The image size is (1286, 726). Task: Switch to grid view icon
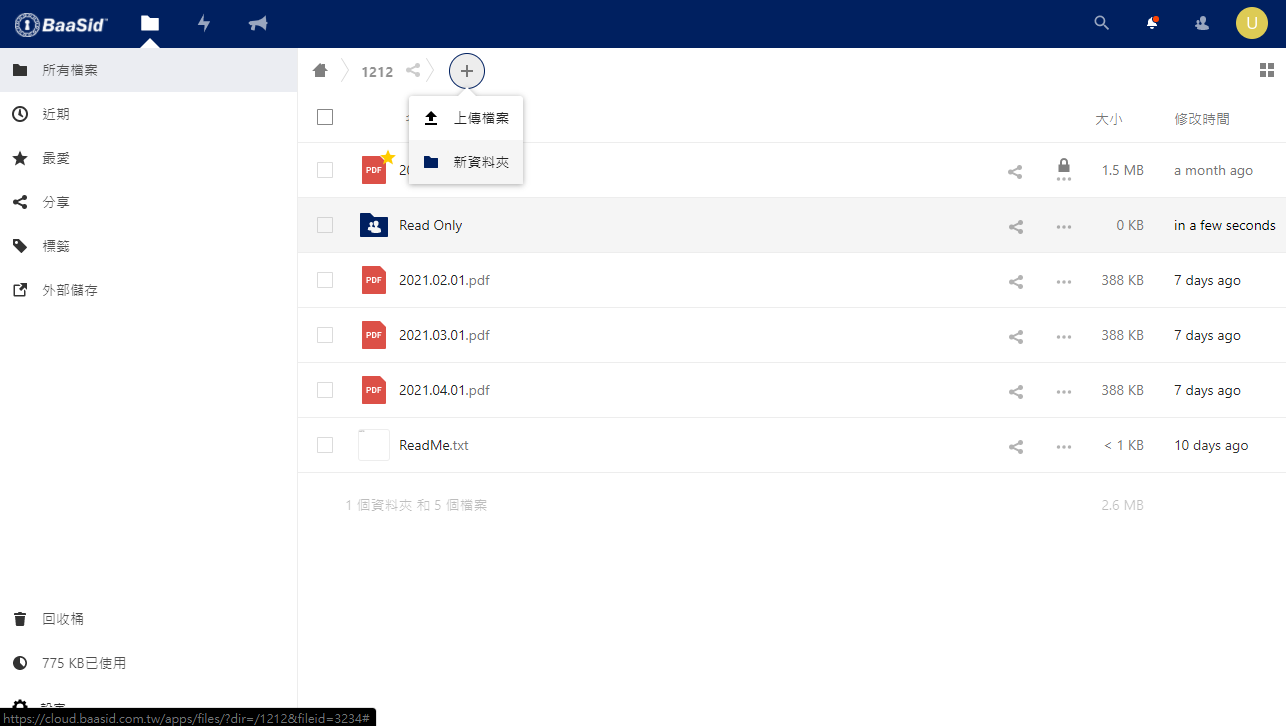point(1267,70)
